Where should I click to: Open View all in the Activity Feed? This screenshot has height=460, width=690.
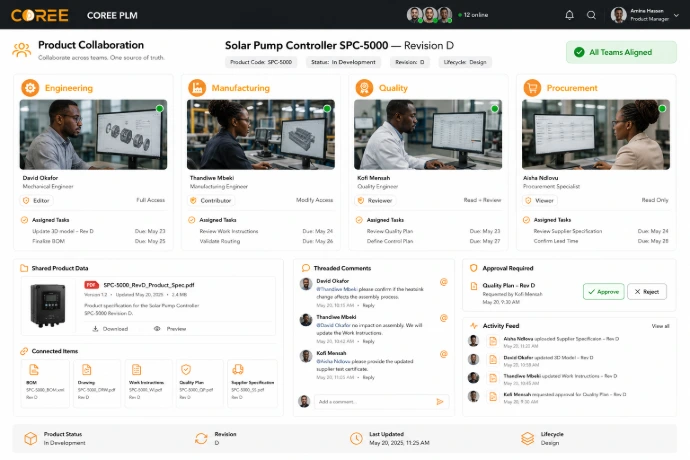coord(660,326)
